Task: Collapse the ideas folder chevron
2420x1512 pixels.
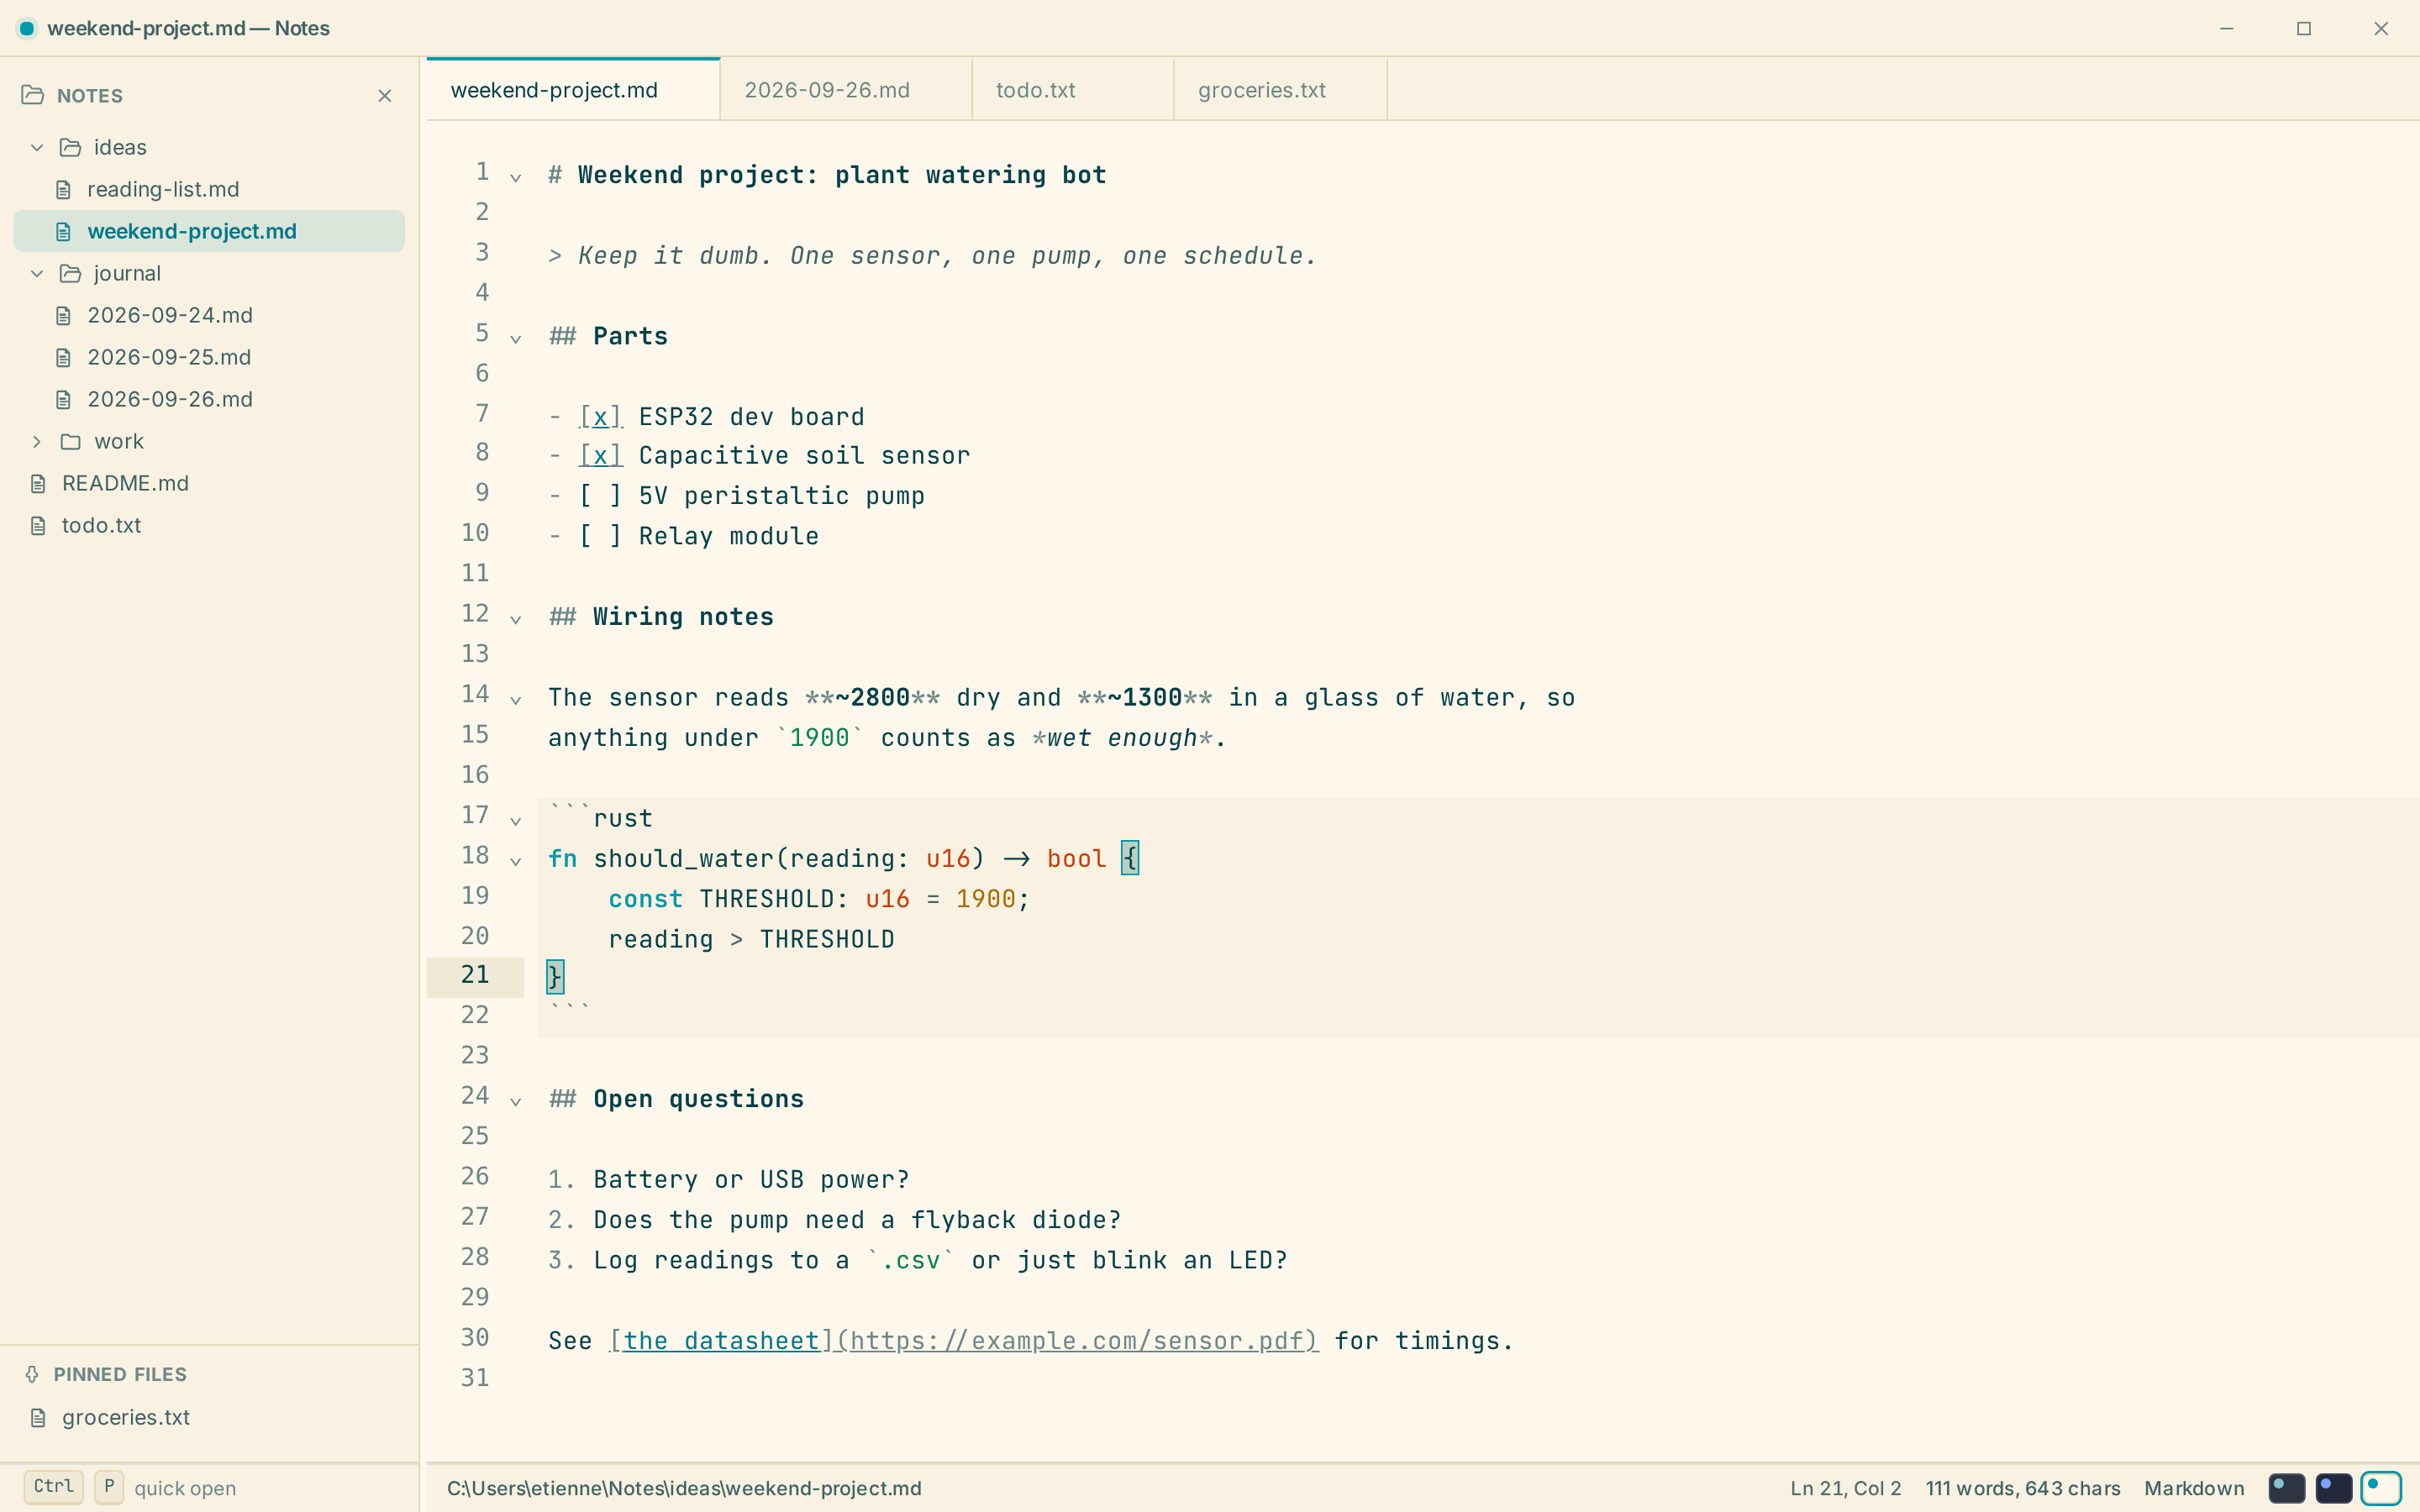Action: coord(37,147)
